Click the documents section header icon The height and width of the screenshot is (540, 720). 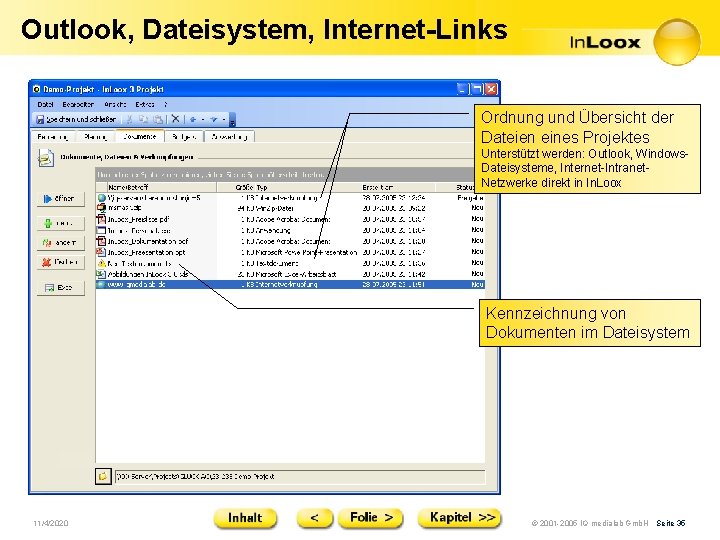(45, 158)
